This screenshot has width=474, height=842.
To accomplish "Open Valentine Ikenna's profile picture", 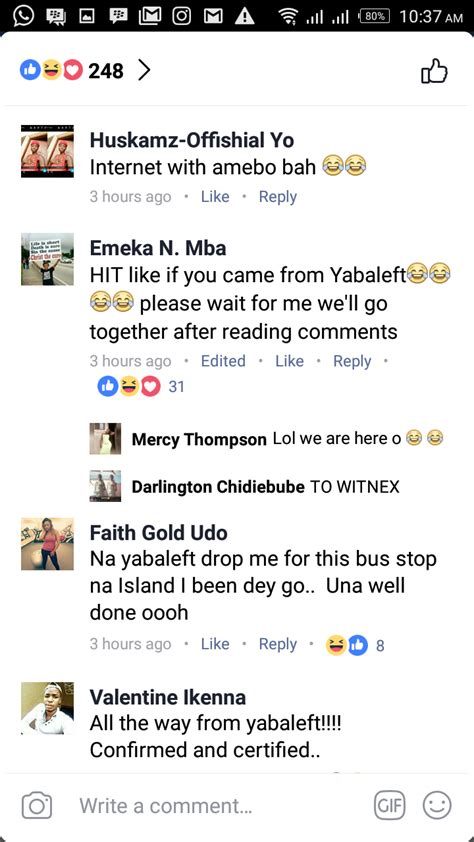I will click(x=47, y=708).
